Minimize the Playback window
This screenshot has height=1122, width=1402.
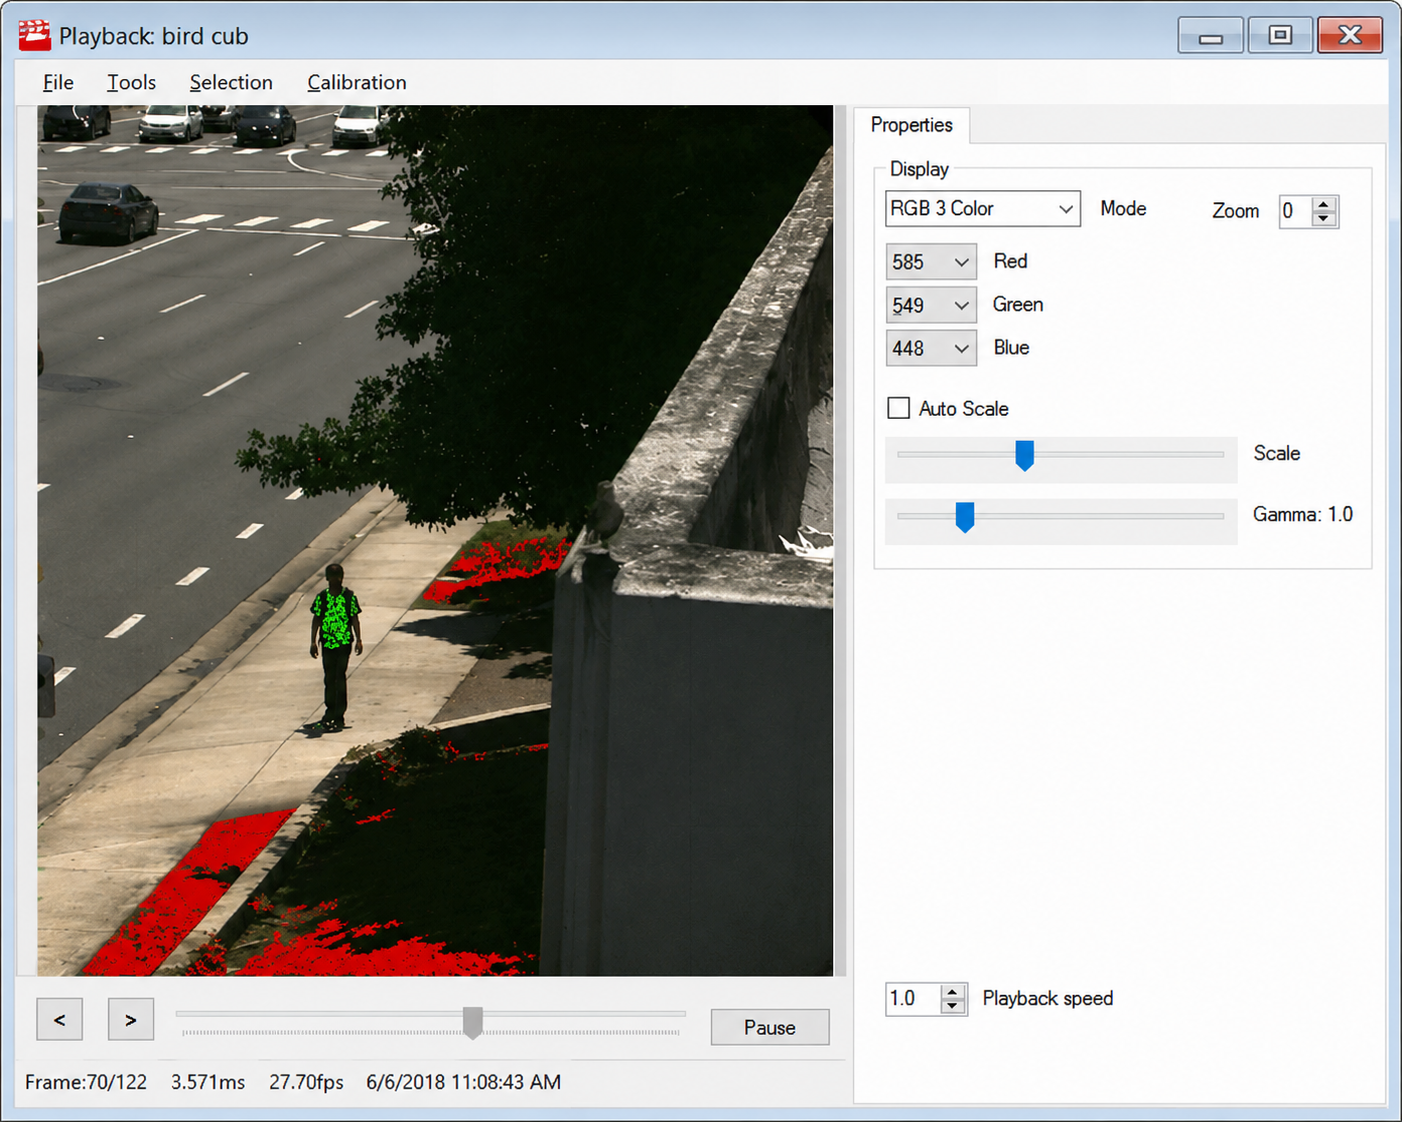click(x=1211, y=36)
